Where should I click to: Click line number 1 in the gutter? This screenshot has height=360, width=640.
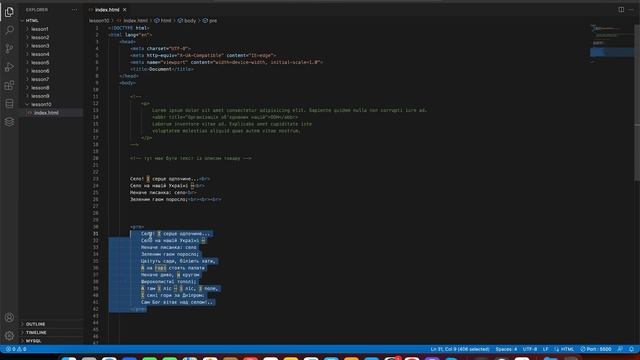tap(97, 28)
